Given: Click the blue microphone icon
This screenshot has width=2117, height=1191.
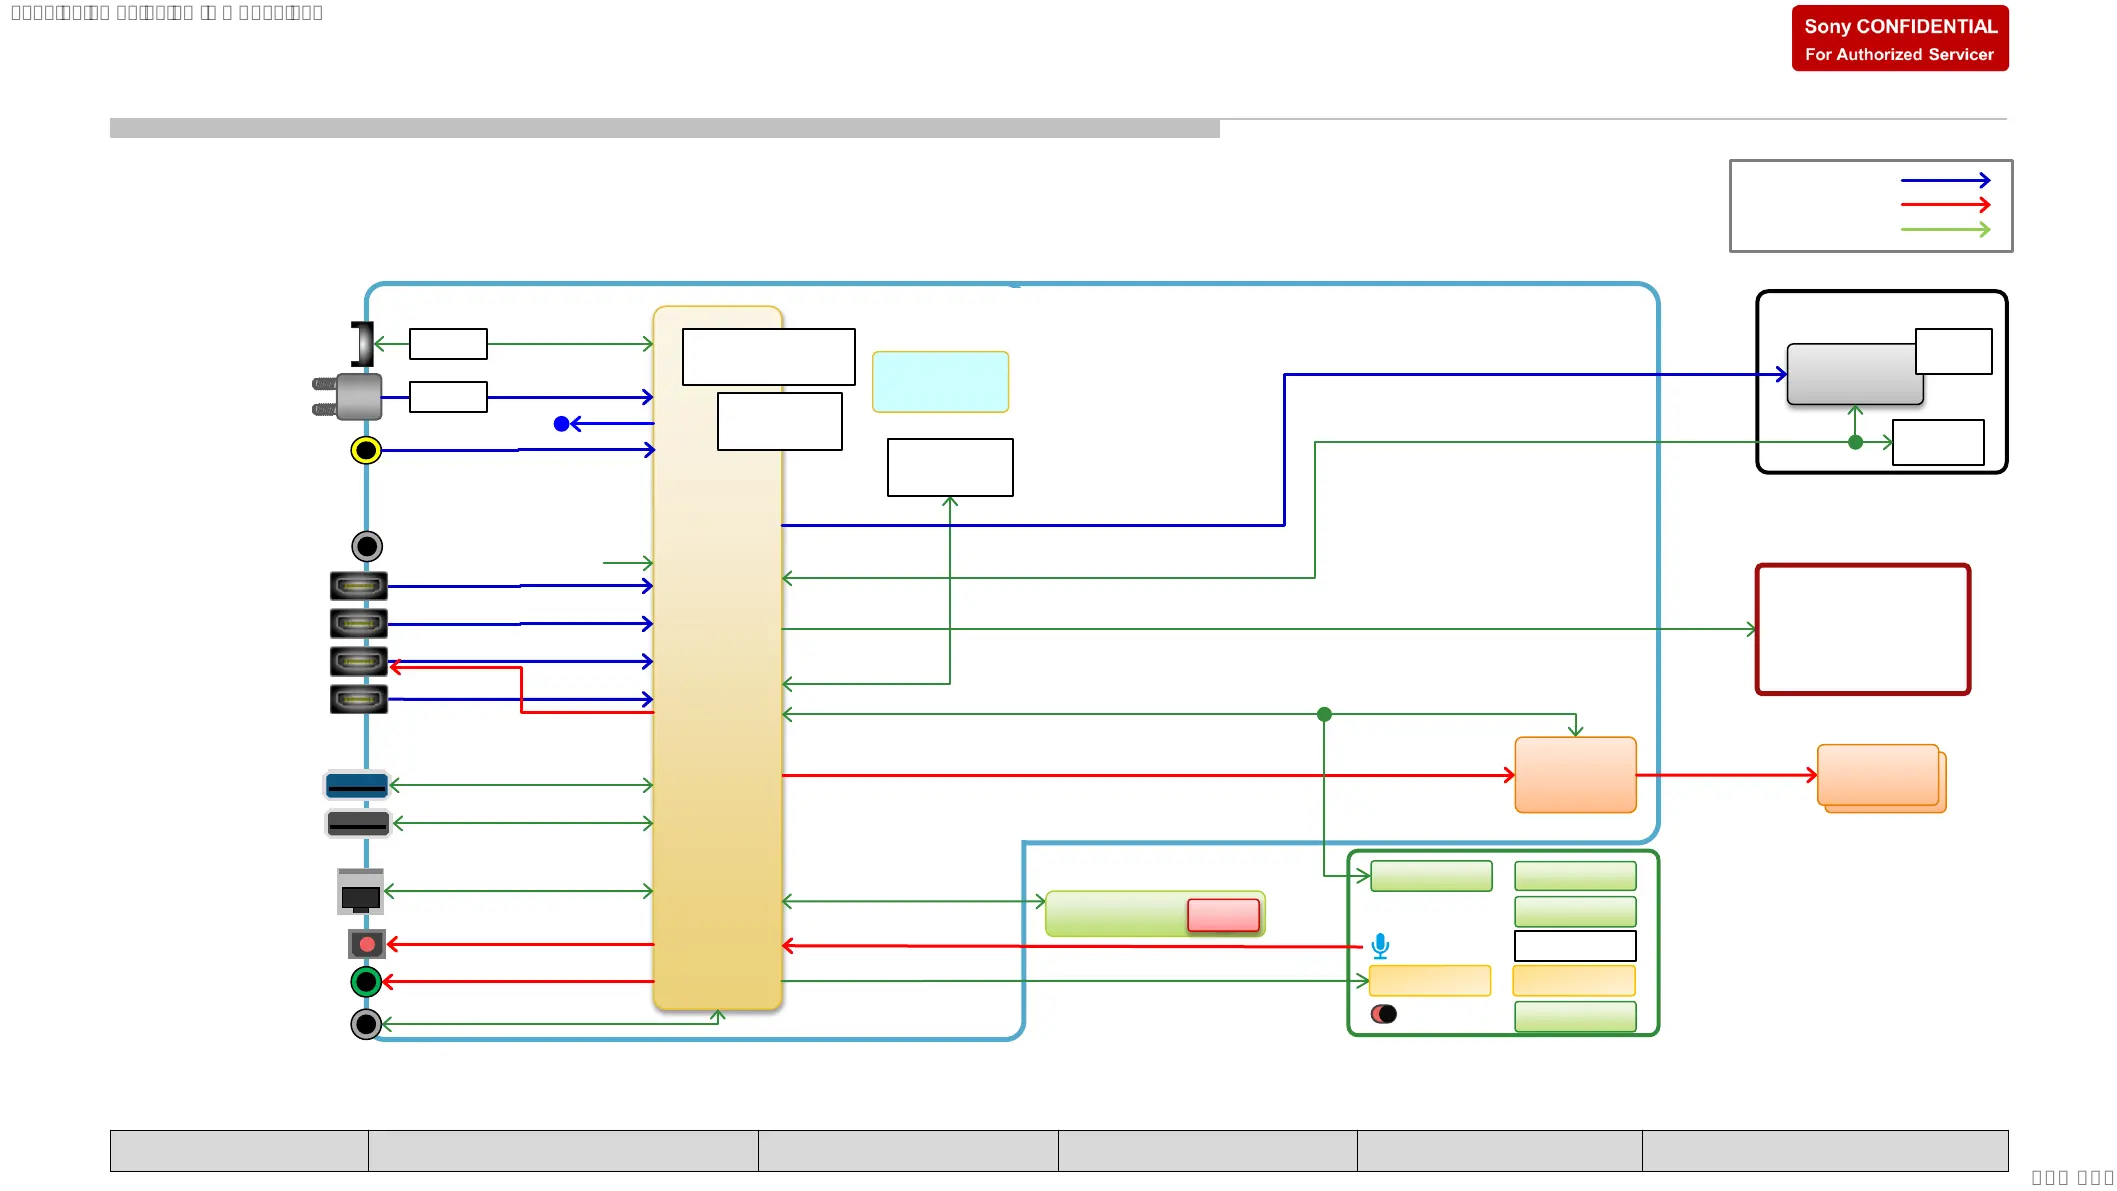Looking at the screenshot, I should click(x=1380, y=945).
